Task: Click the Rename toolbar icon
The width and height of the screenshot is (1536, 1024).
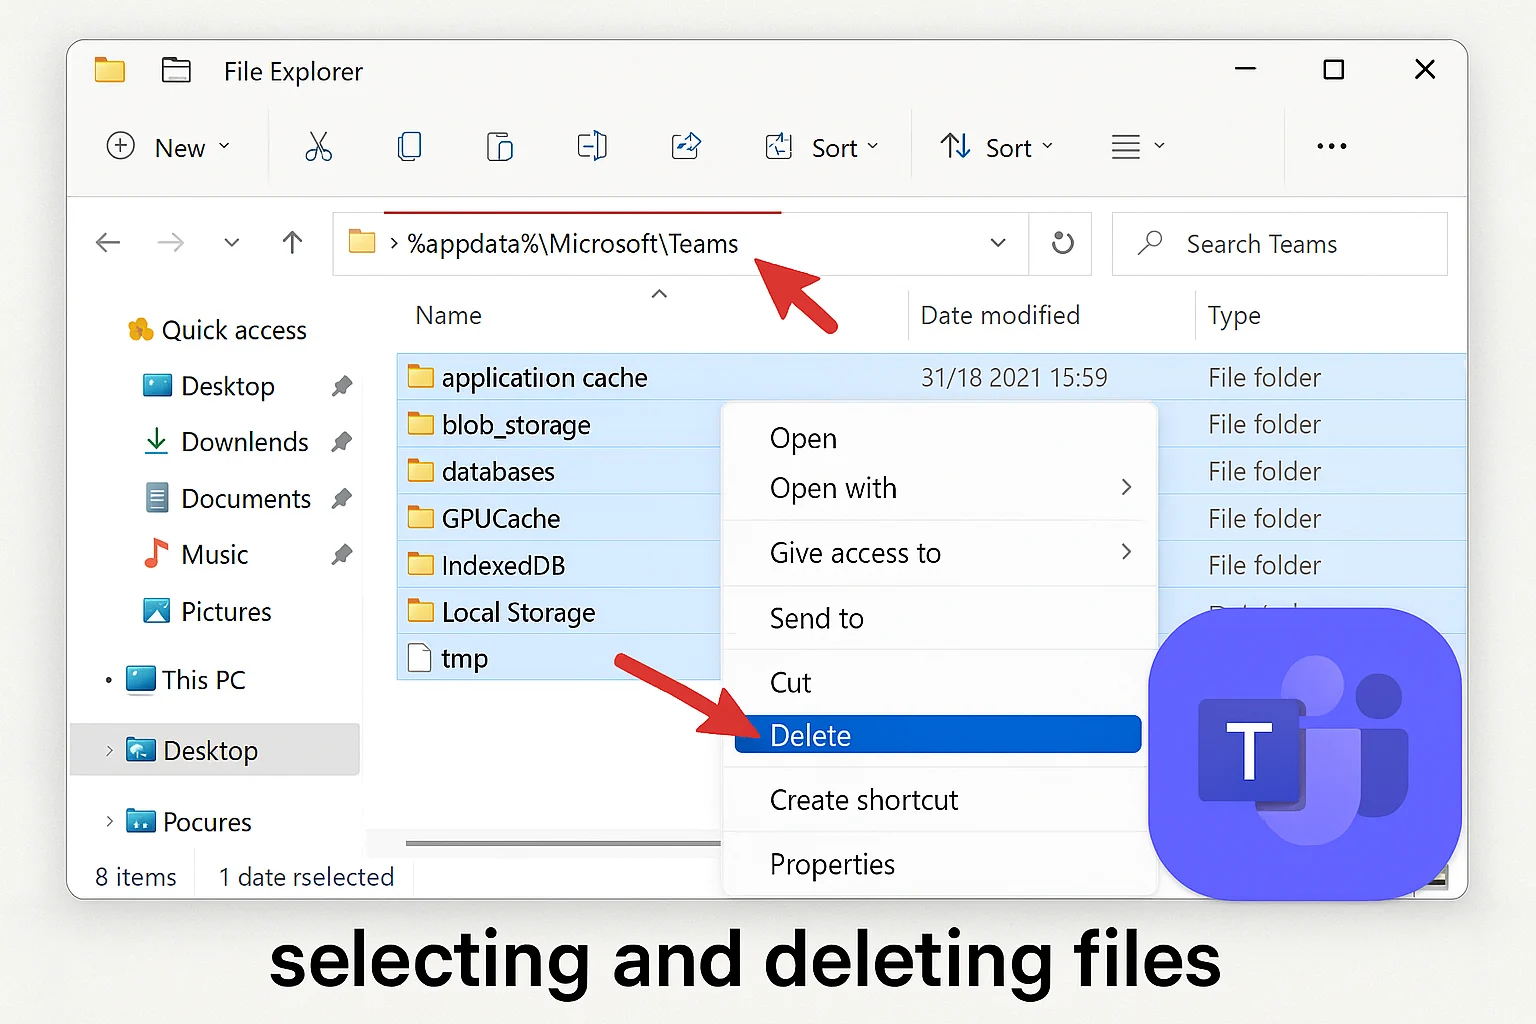Action: tap(592, 147)
